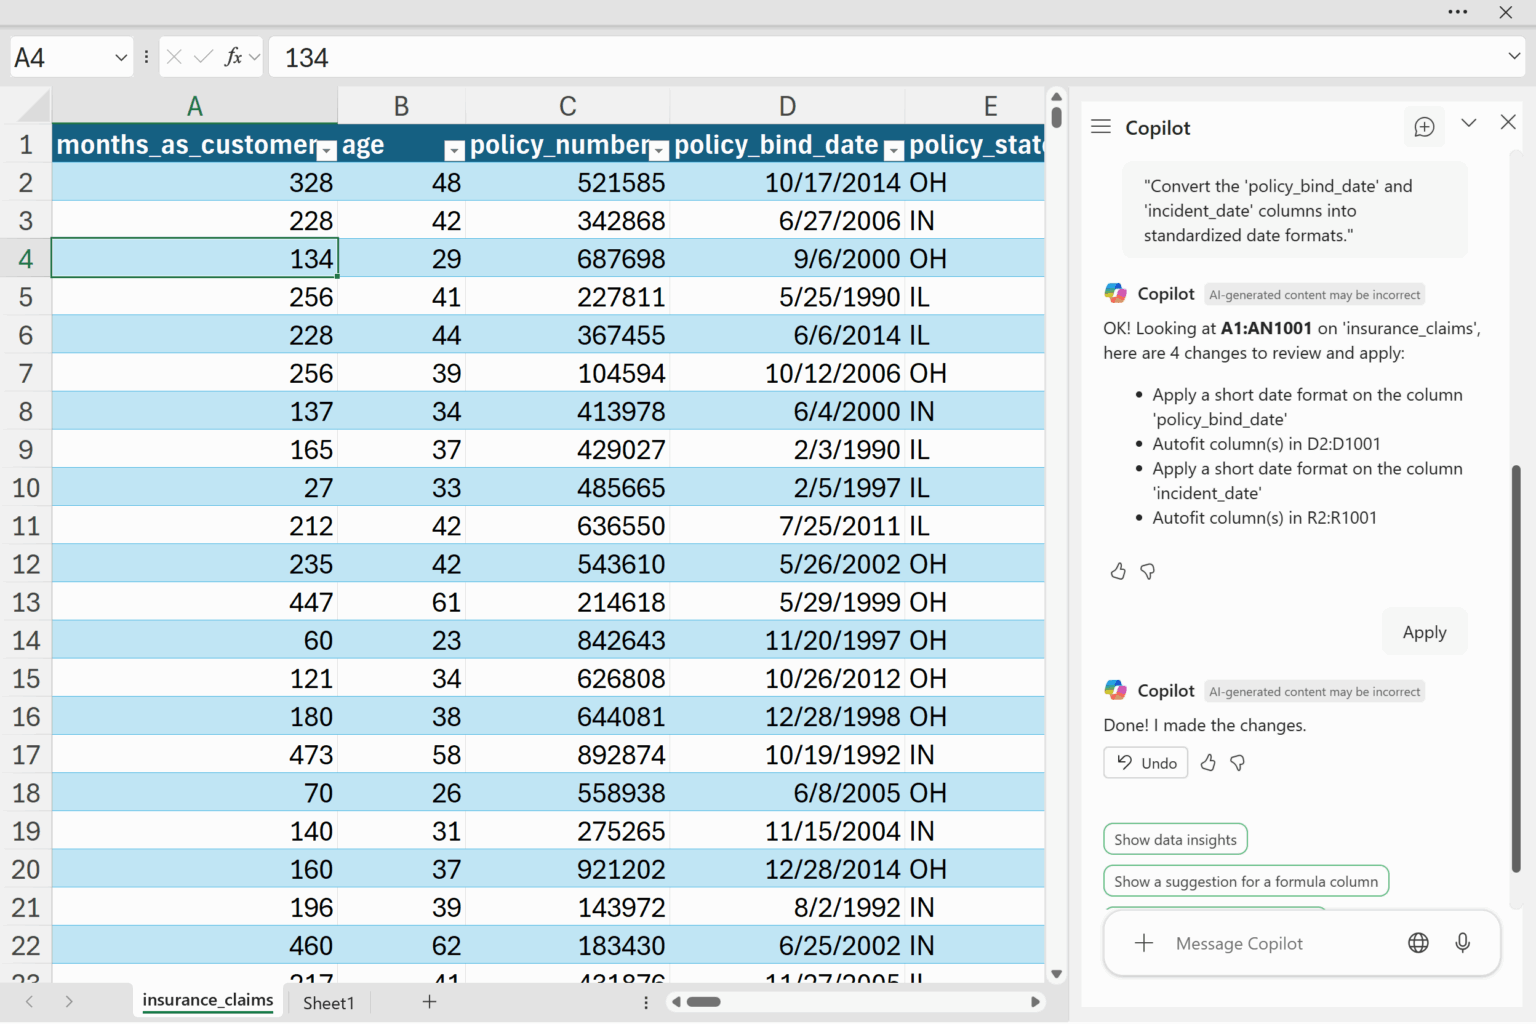Switch to the Sheet1 tab
Screen dimensions: 1536x1024
click(328, 1003)
